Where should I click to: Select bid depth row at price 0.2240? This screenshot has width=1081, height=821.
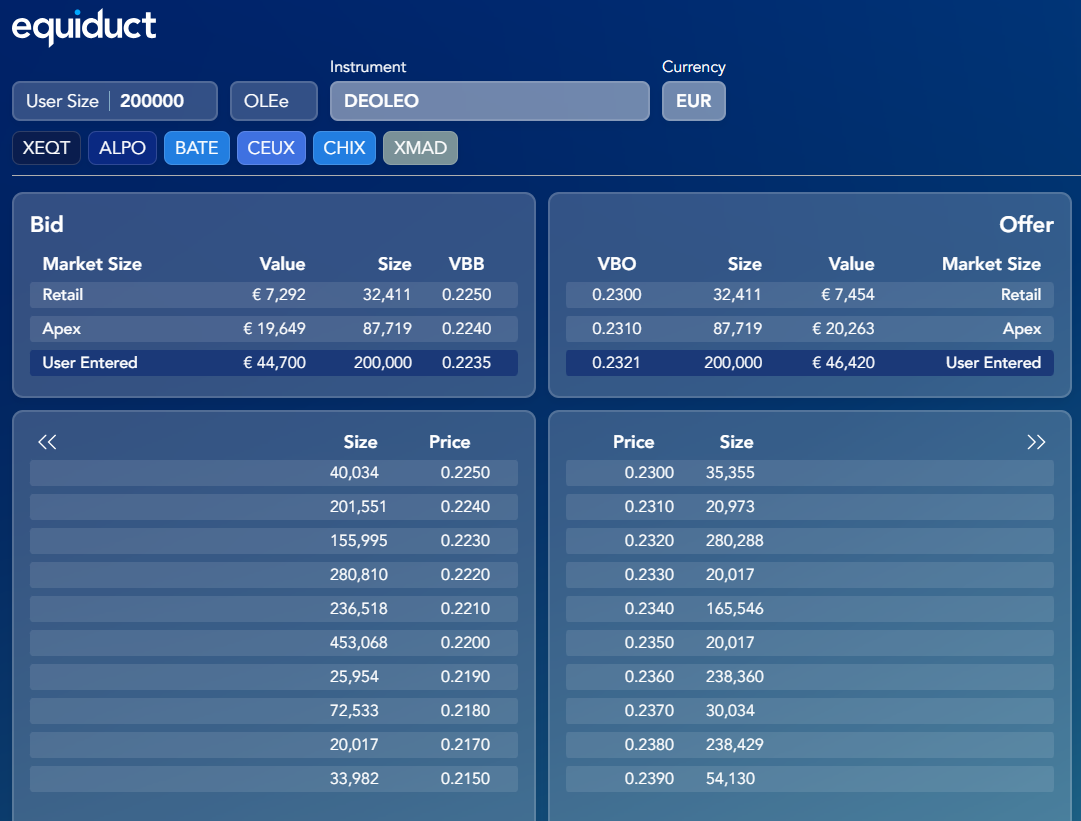274,507
